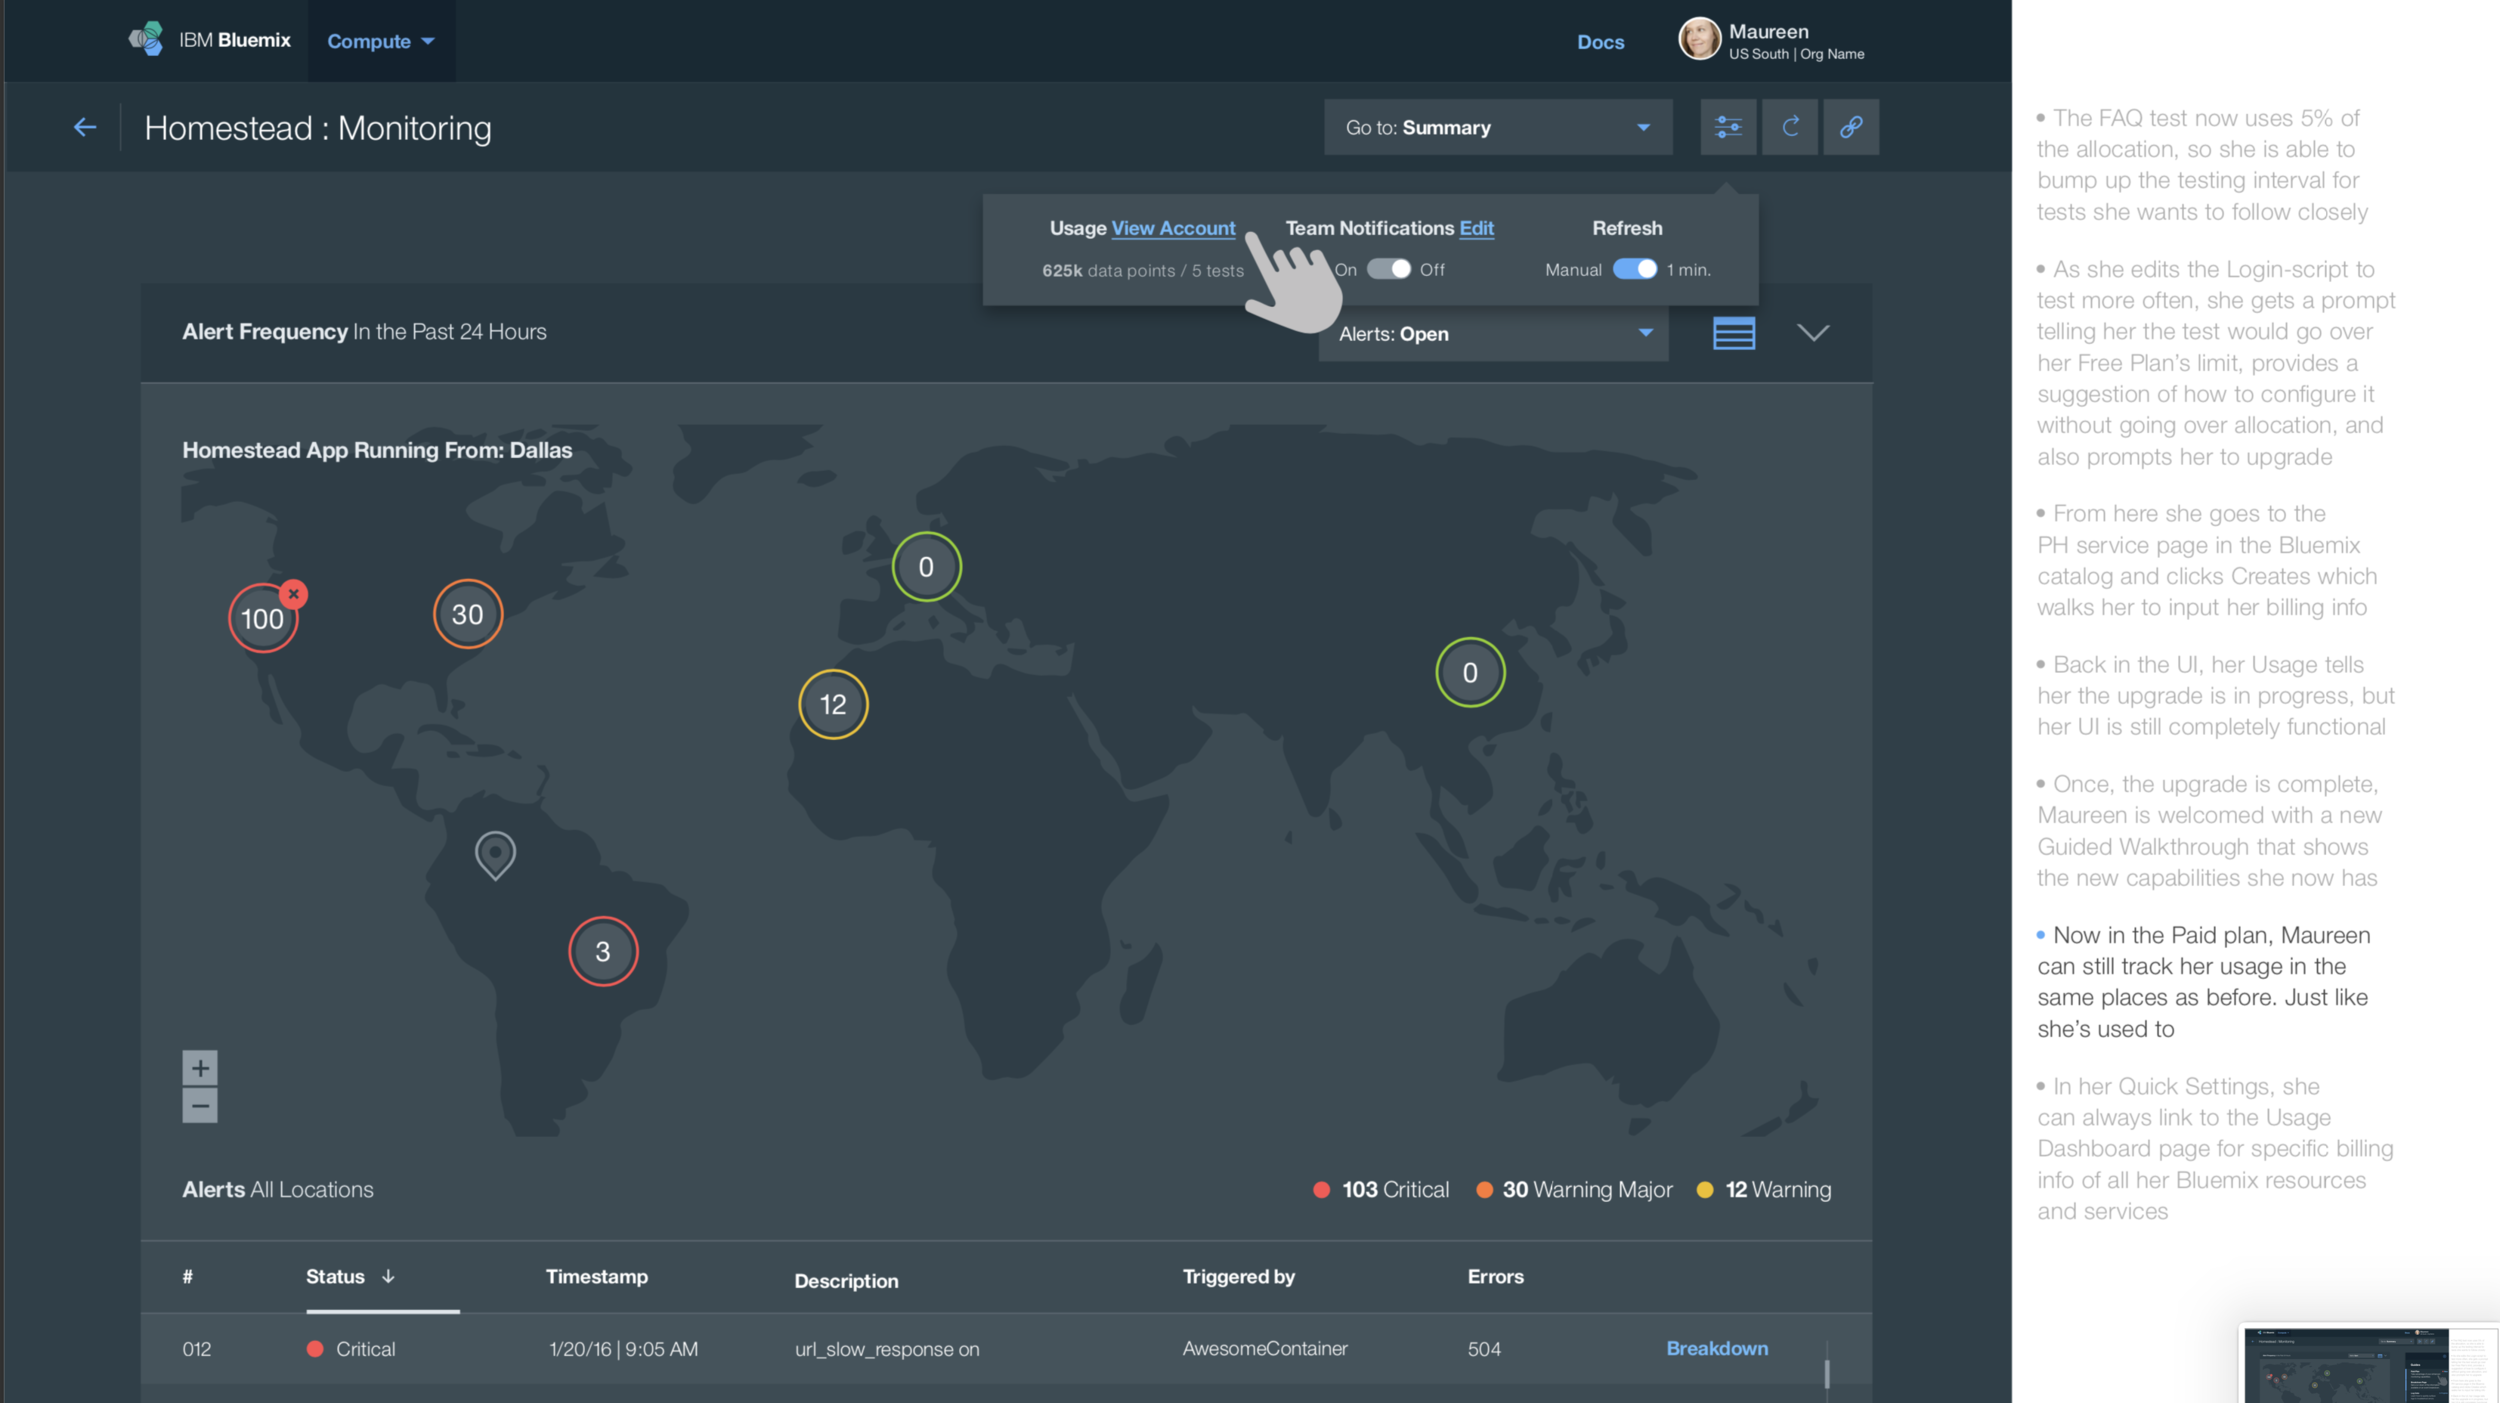Switch to list view icon
The image size is (2500, 1403).
(1733, 333)
